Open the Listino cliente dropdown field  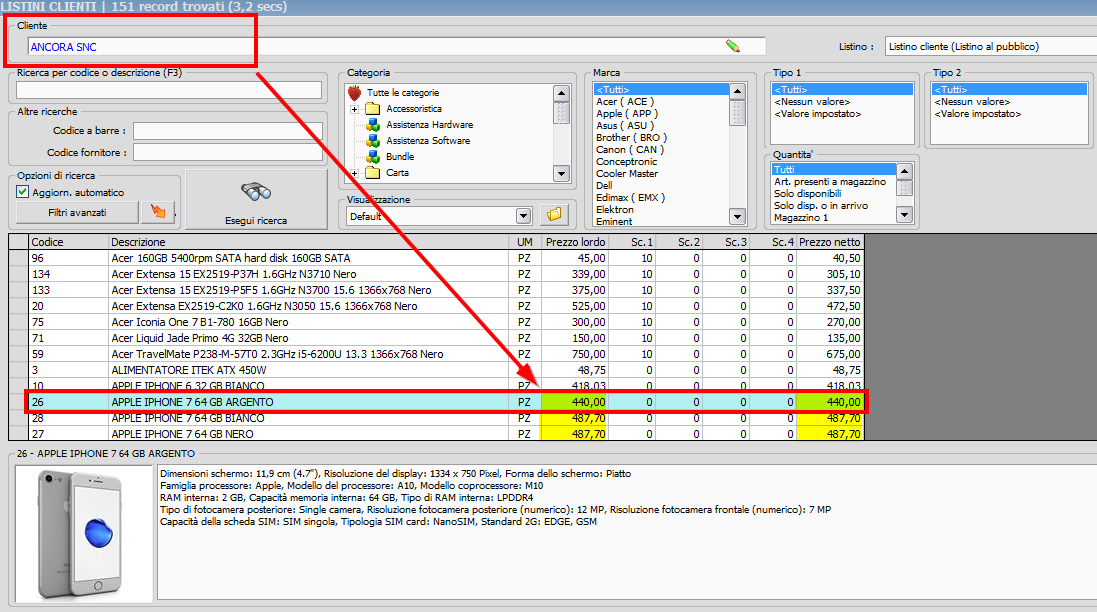[x=991, y=46]
